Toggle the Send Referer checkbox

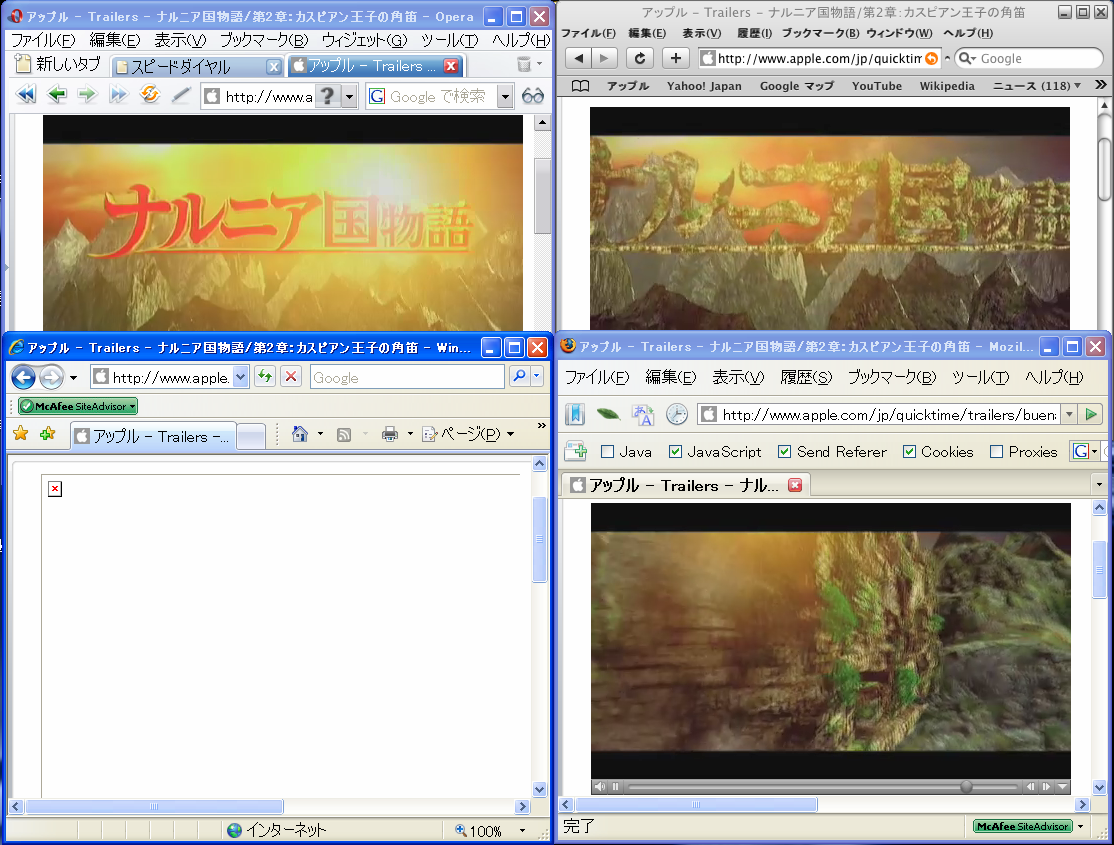(x=784, y=452)
